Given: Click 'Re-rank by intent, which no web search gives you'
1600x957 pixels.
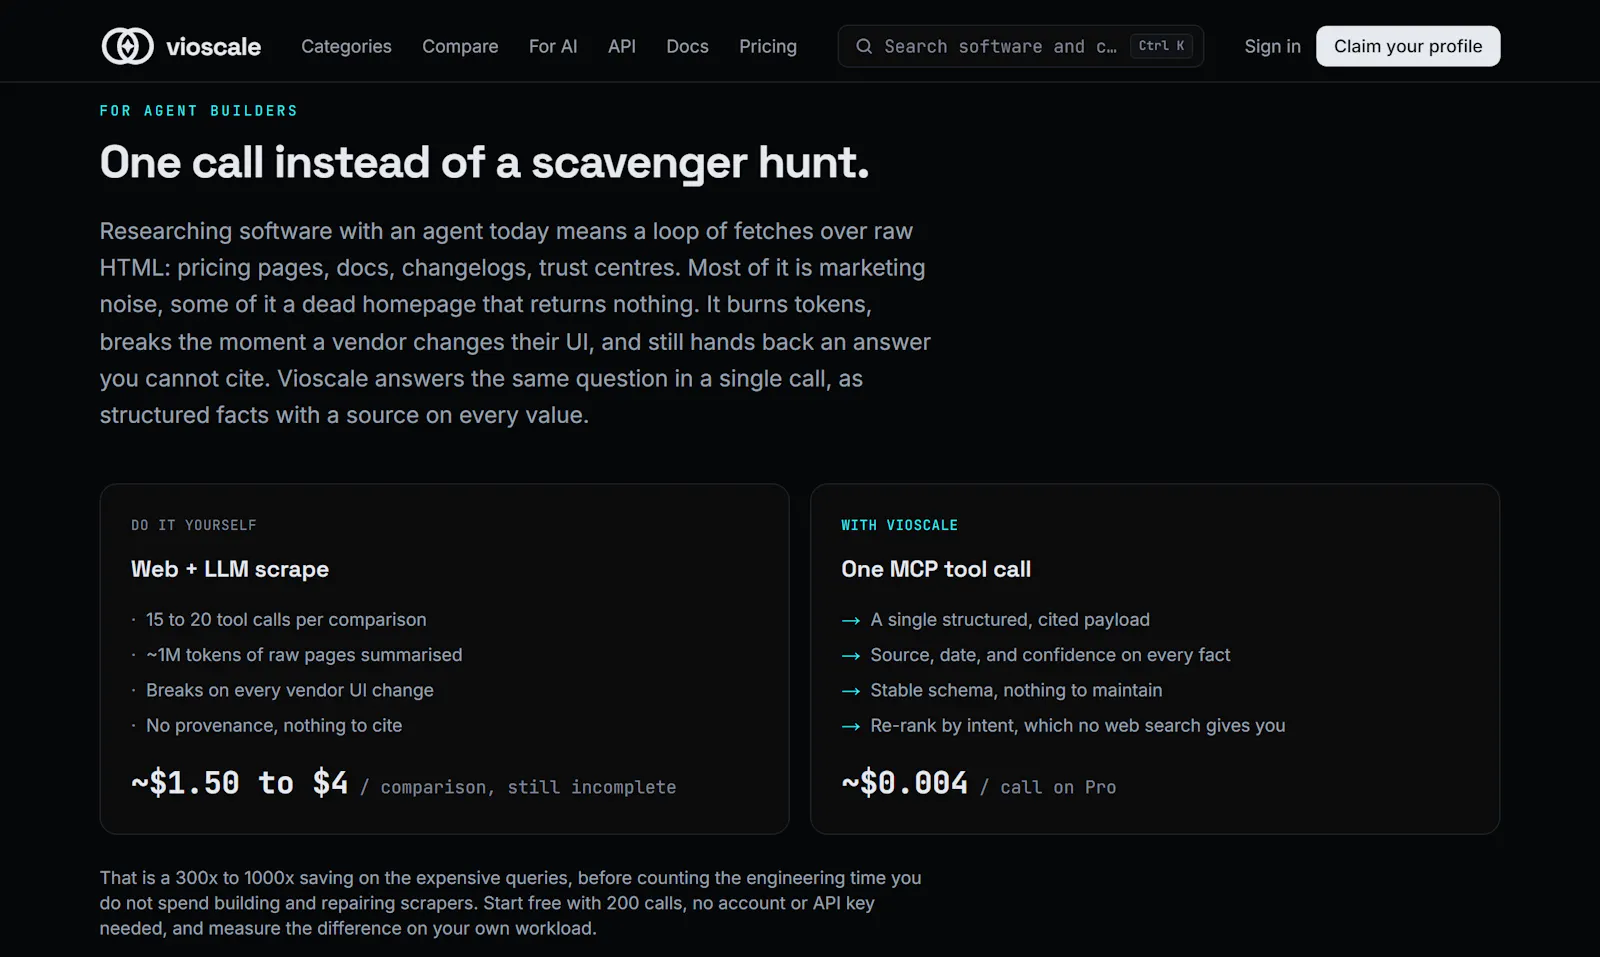Looking at the screenshot, I should click(x=1078, y=725).
